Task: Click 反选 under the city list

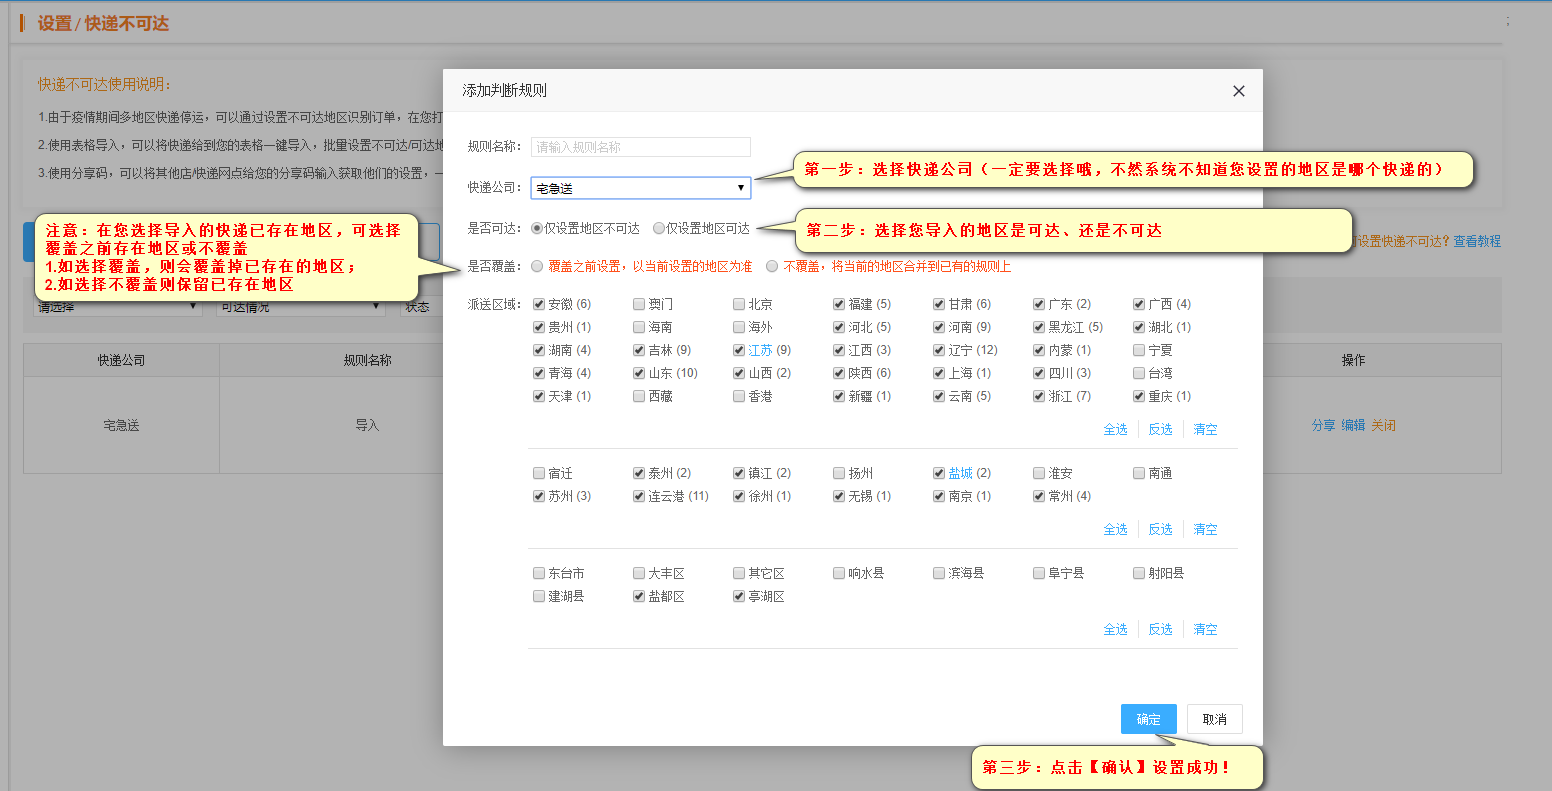Action: click(1160, 529)
